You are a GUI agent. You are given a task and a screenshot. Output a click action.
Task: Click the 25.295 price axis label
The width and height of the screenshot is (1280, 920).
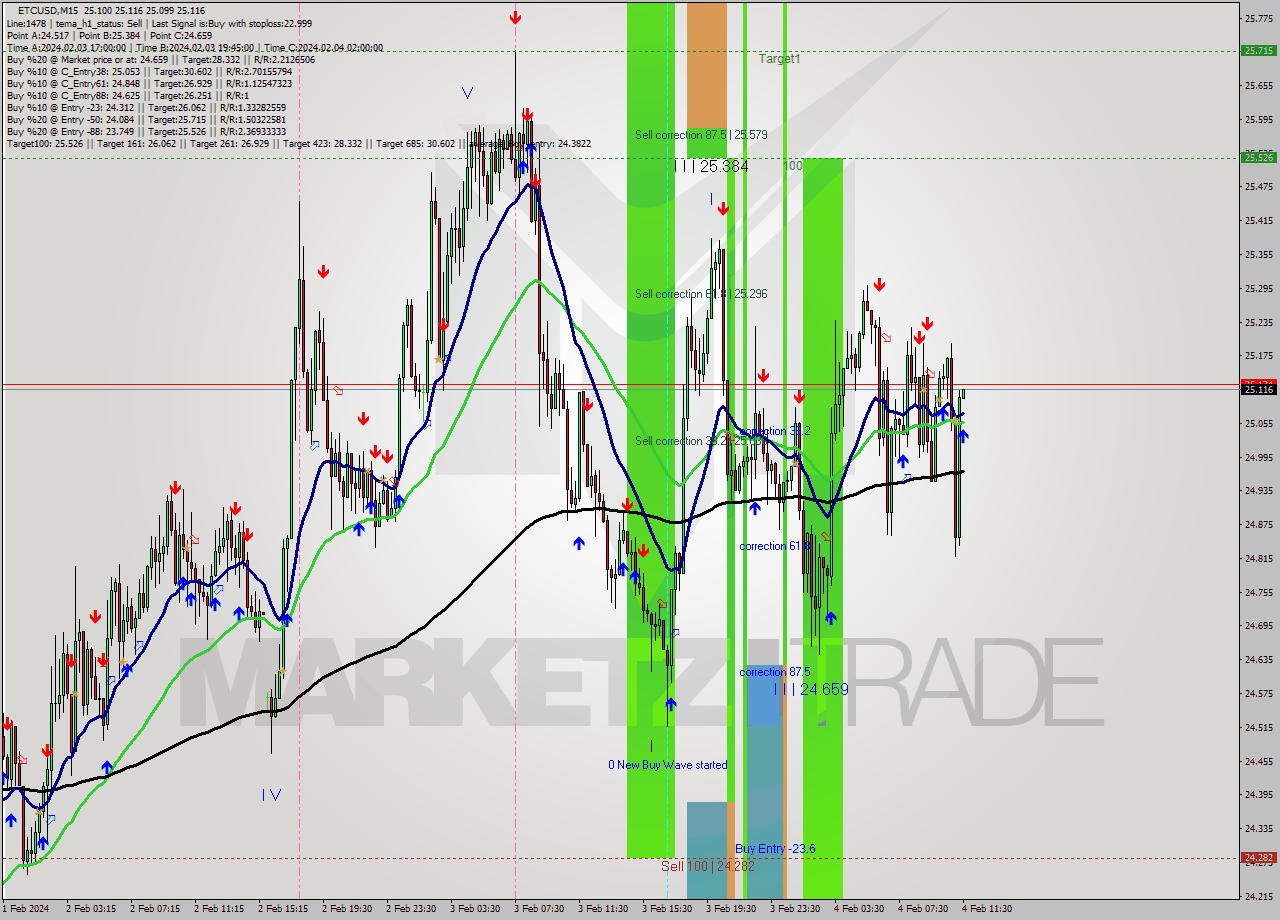(1258, 288)
